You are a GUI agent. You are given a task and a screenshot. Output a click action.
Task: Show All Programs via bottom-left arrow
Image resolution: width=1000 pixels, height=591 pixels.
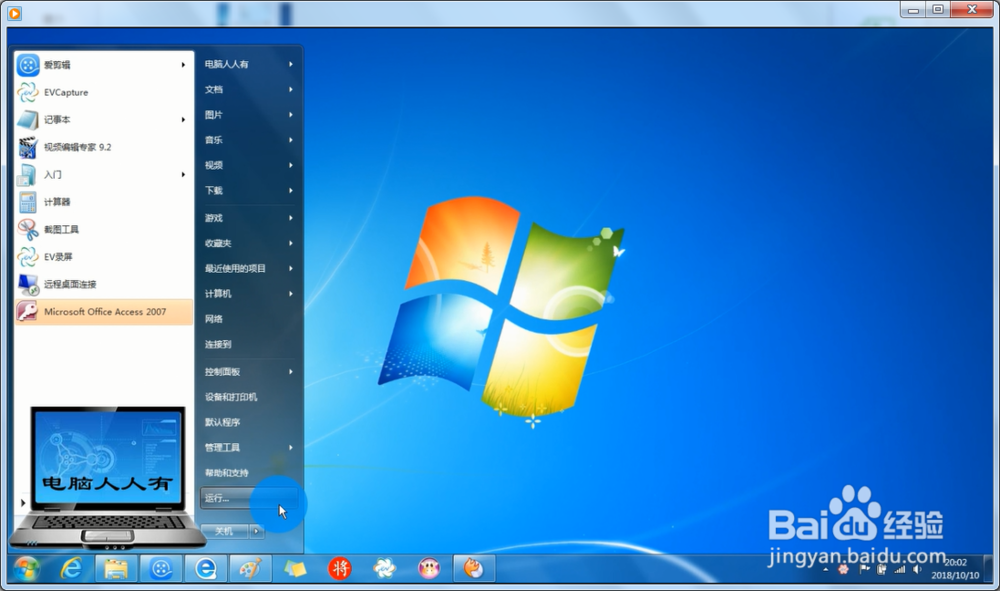(x=23, y=503)
